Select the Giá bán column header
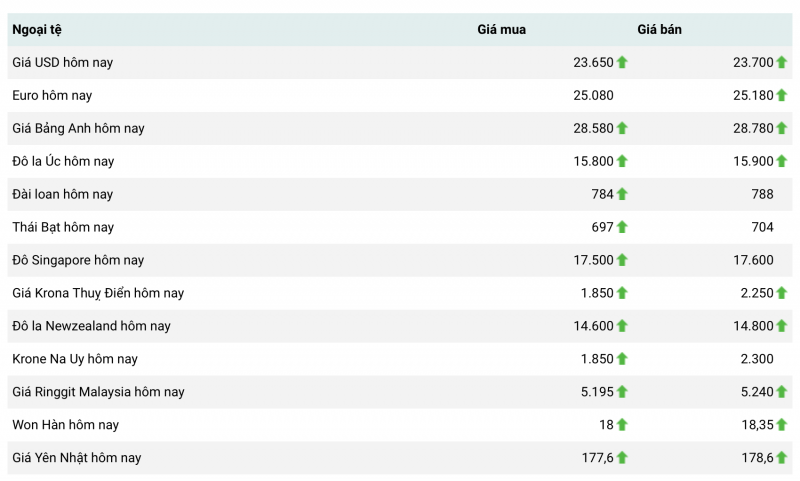Viewport: 800px width, 481px height. pos(660,30)
